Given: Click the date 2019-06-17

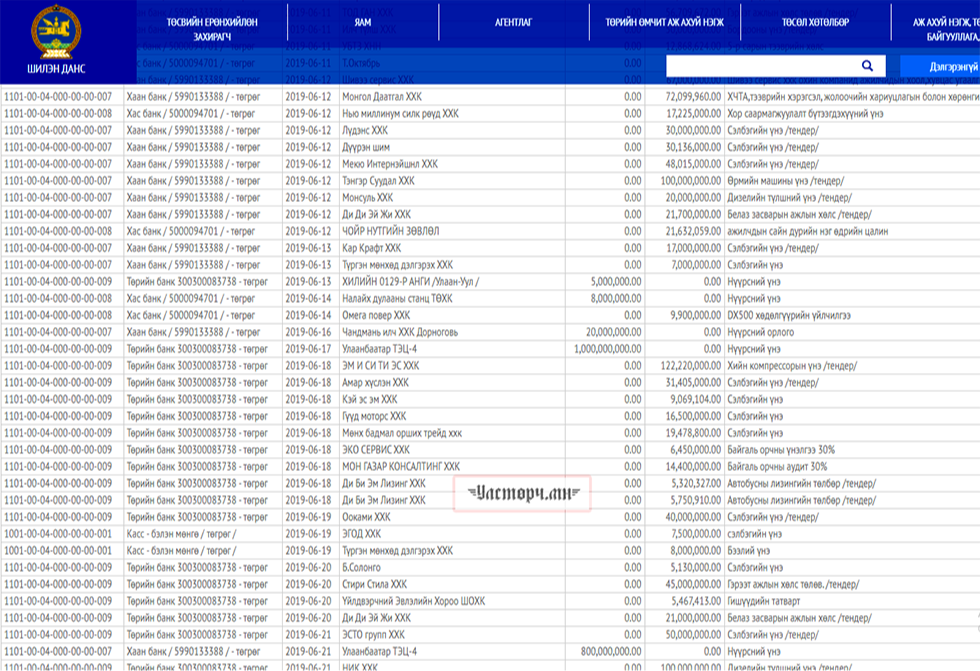Looking at the screenshot, I should tap(308, 349).
